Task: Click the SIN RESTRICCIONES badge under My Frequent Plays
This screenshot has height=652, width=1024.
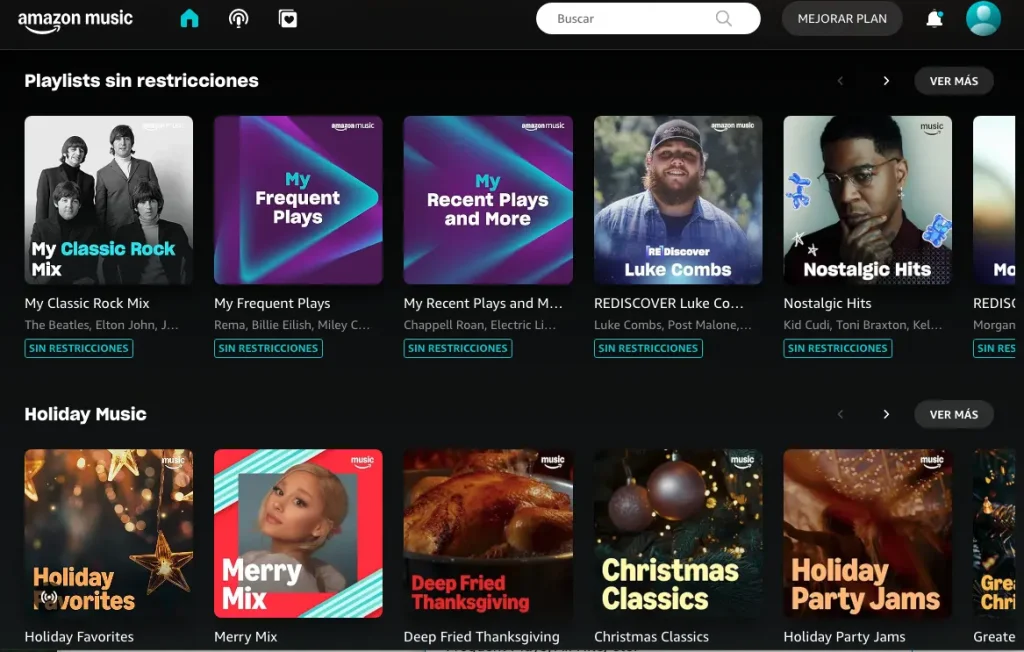Action: coord(266,348)
